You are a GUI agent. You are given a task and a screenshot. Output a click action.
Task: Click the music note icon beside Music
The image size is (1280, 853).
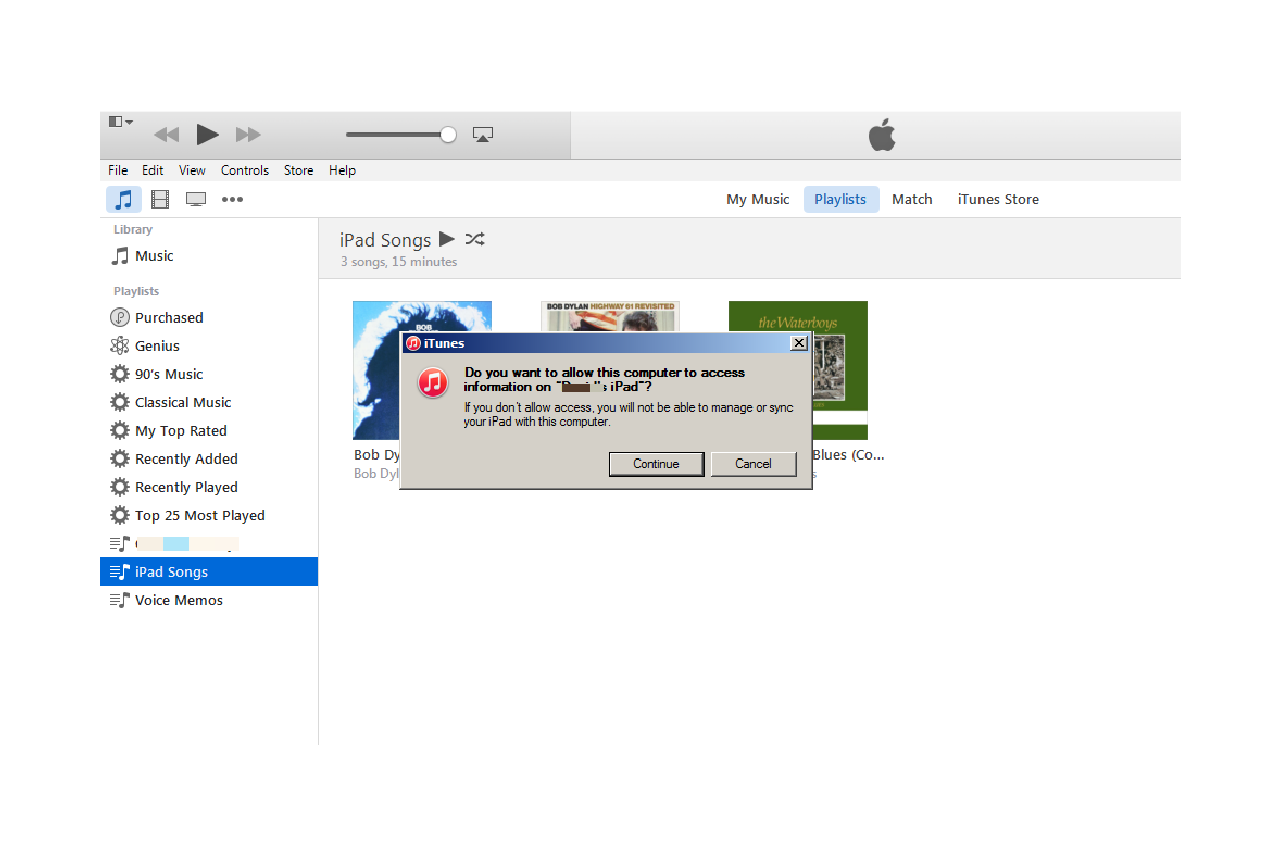tap(120, 256)
